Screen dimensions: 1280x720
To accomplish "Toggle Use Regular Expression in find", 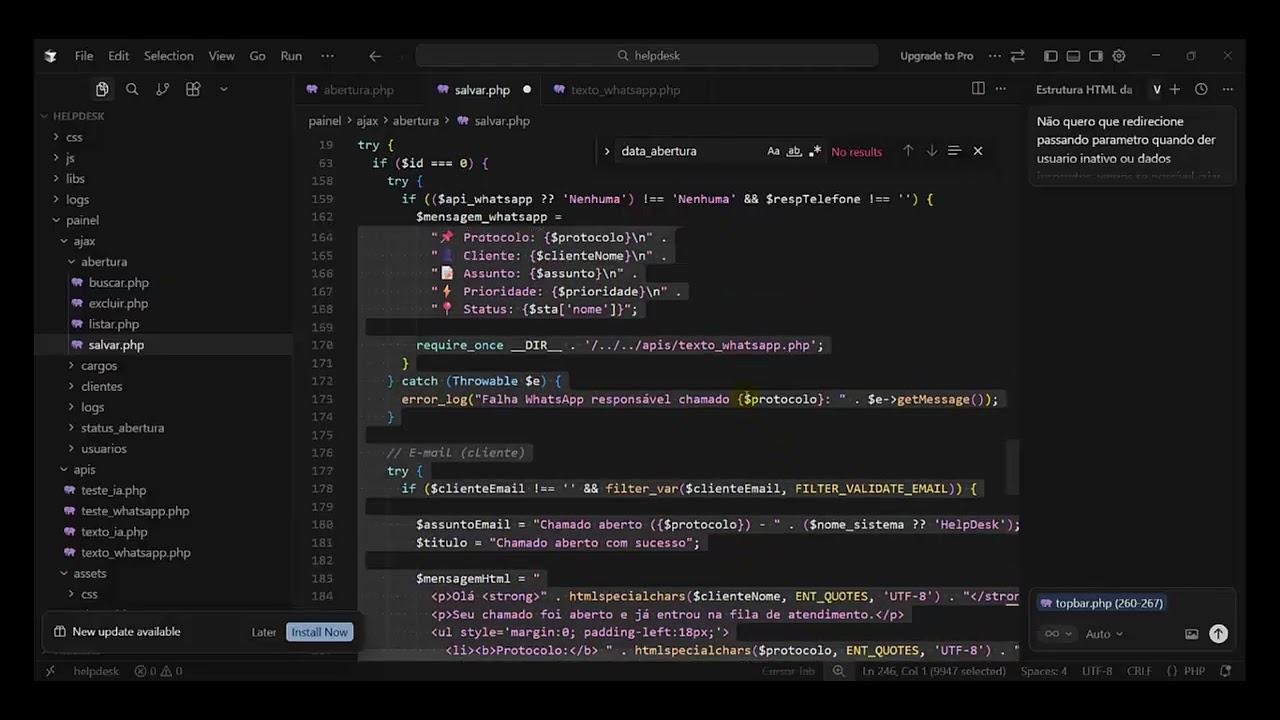I will tap(815, 151).
